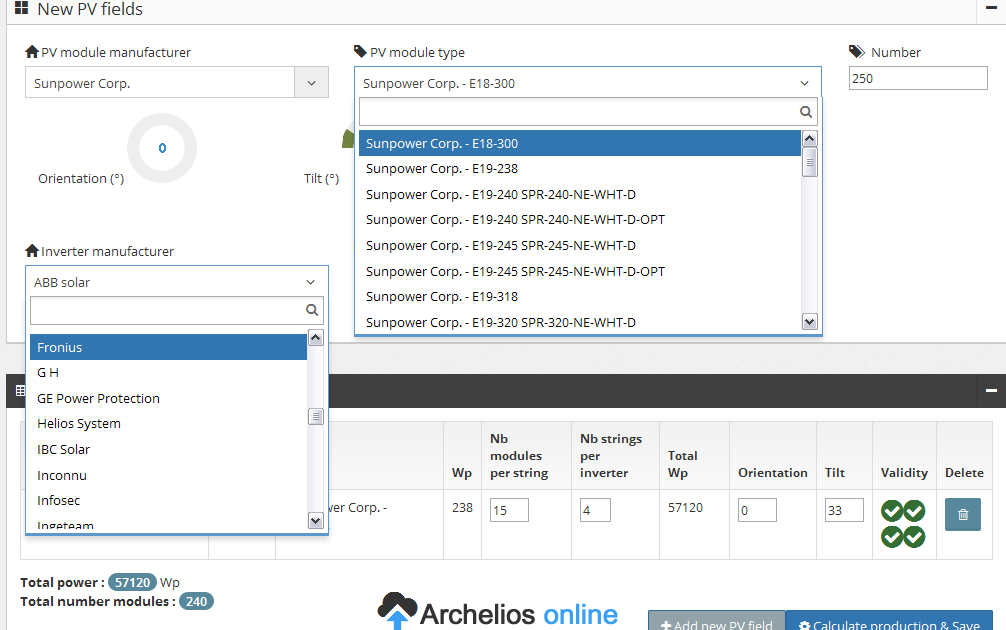Select Sunpower Corp. - E18-300 option

pos(580,143)
